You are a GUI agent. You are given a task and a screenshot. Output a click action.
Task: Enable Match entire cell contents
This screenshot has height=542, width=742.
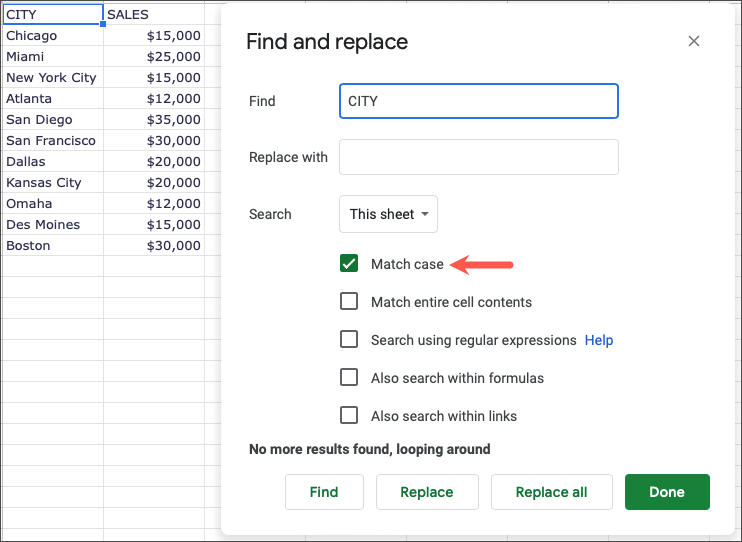tap(349, 302)
